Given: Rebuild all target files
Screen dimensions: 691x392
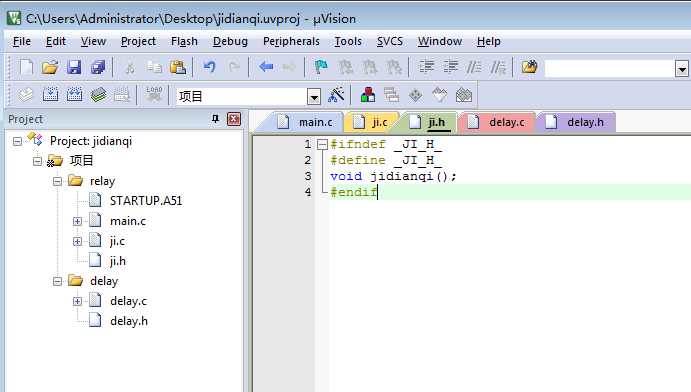Looking at the screenshot, I should point(74,95).
